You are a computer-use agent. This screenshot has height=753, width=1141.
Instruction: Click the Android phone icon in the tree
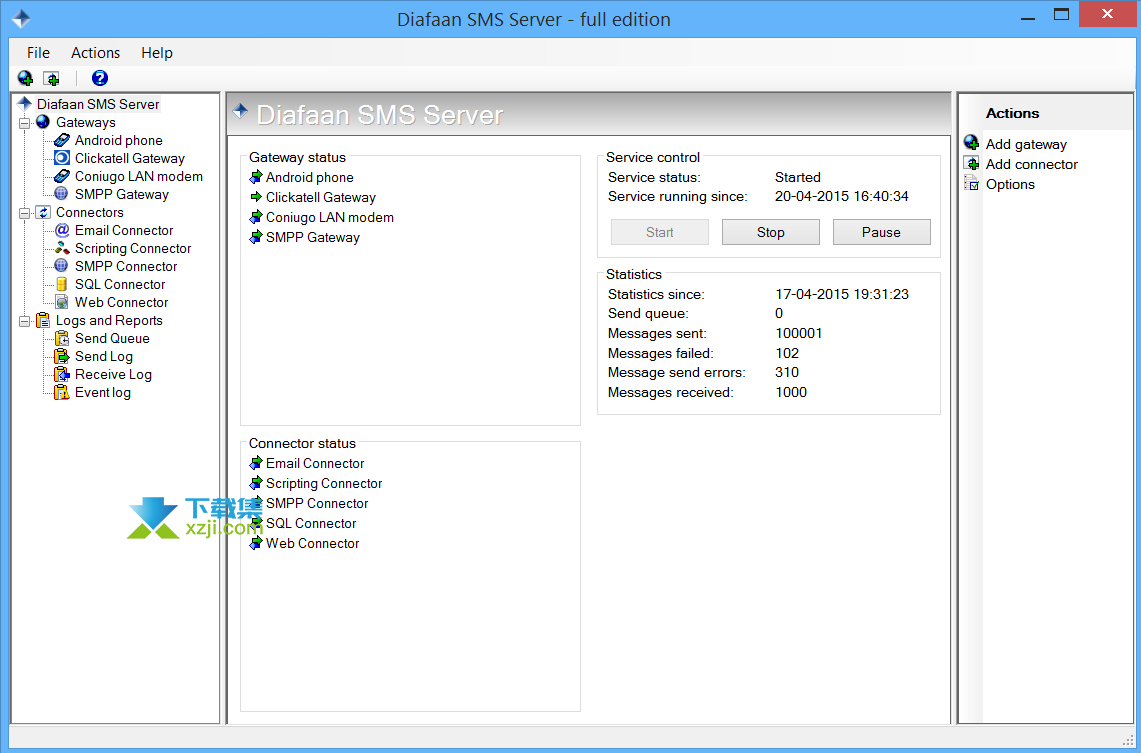click(62, 140)
